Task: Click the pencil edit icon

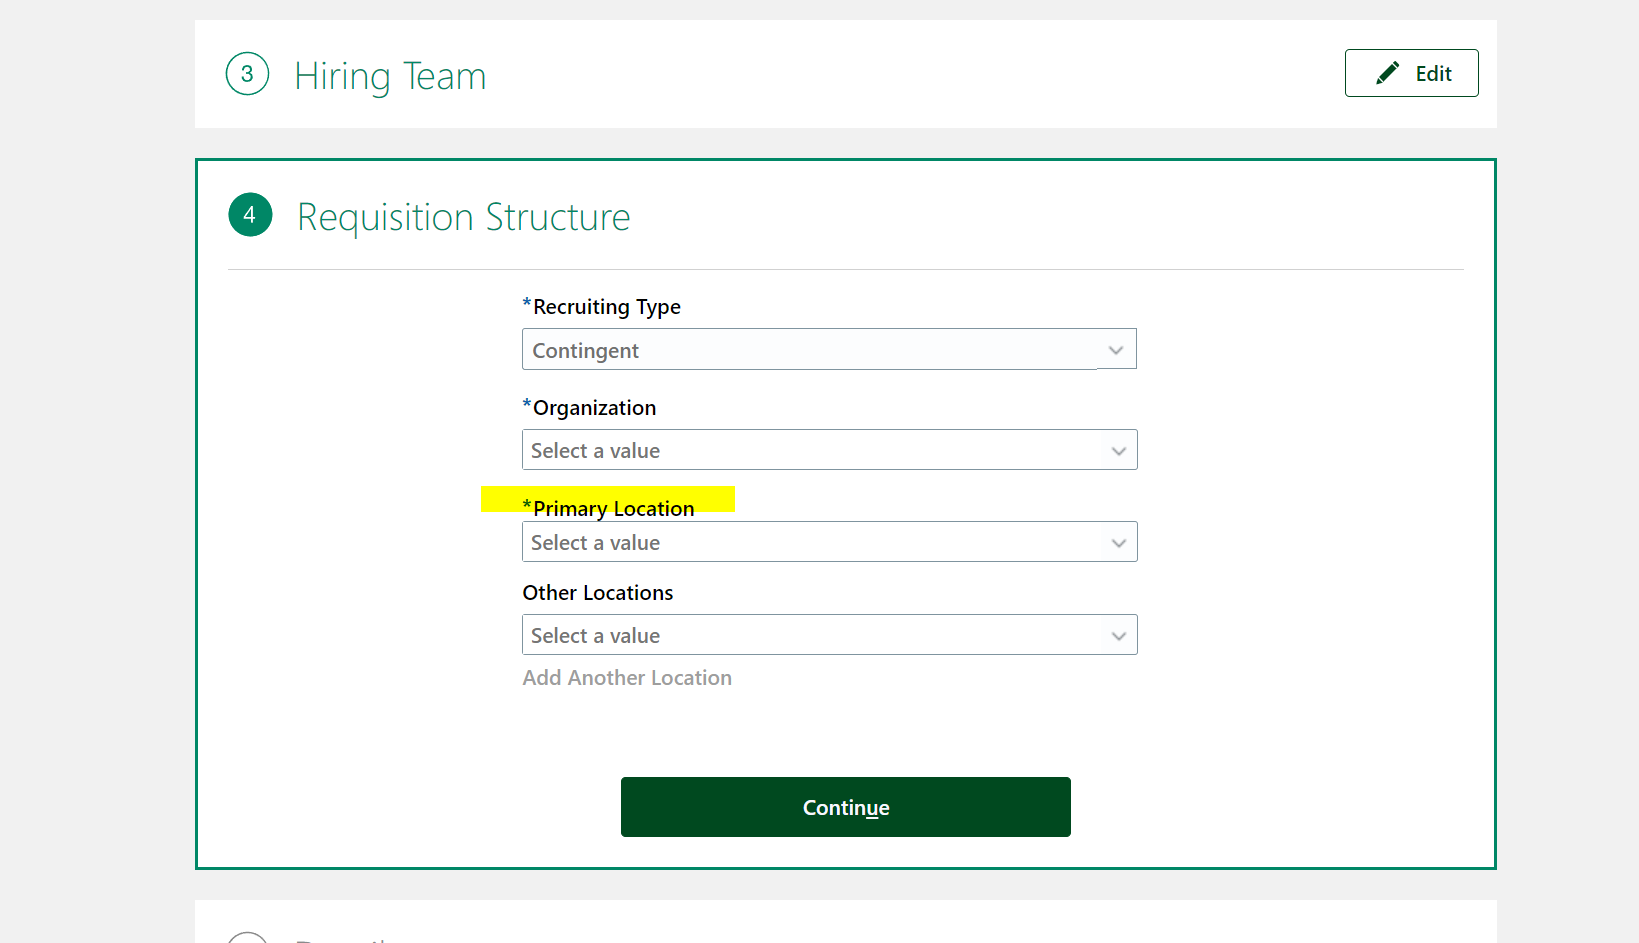Action: pyautogui.click(x=1387, y=72)
